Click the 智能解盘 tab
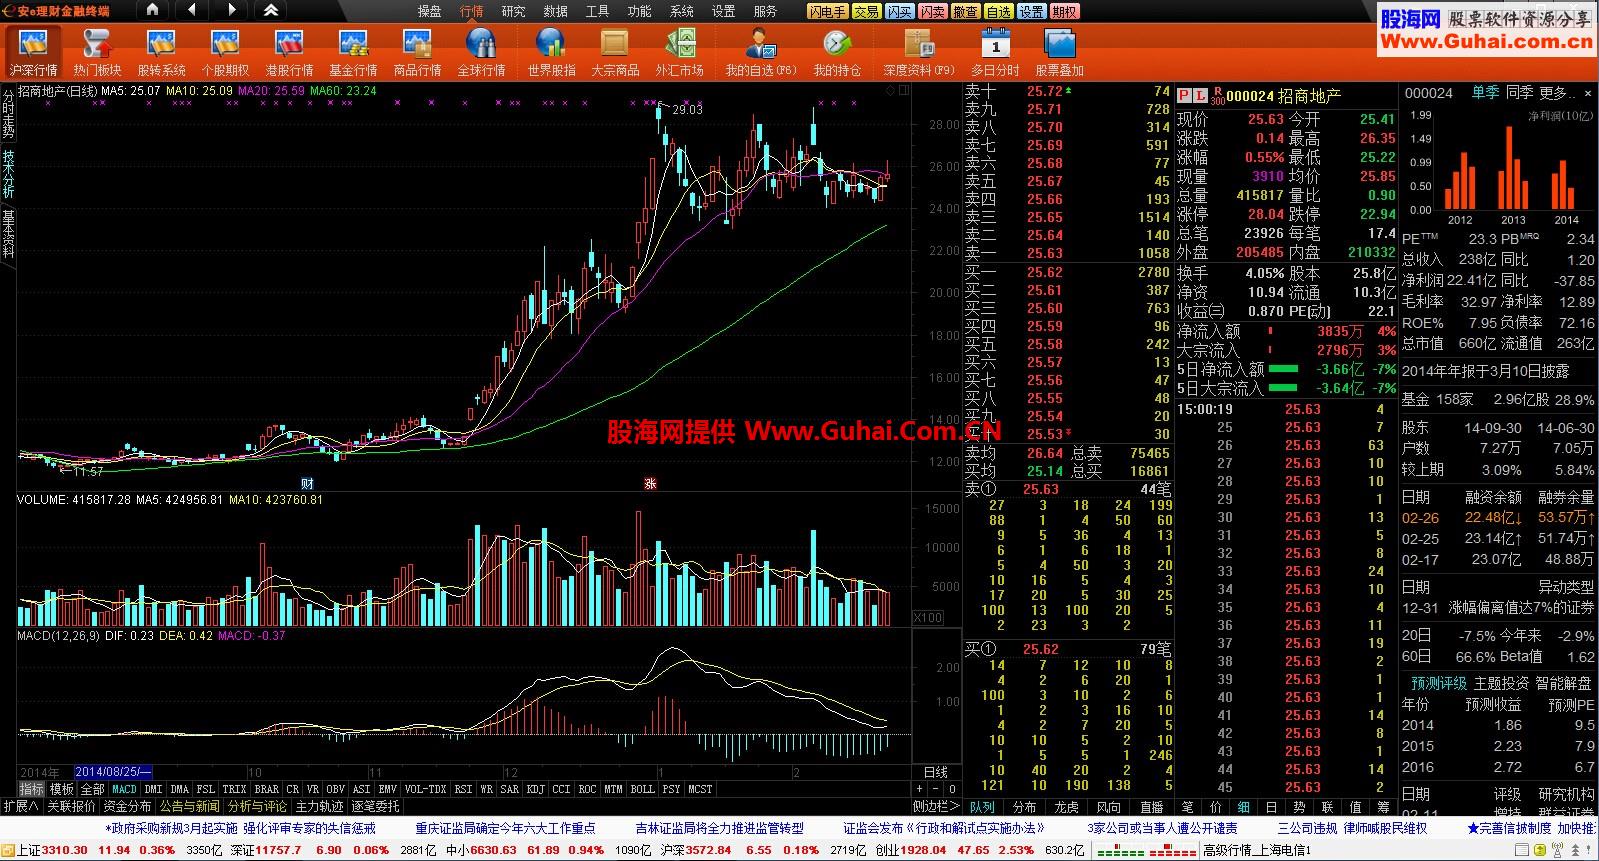This screenshot has height=861, width=1599. click(1563, 683)
